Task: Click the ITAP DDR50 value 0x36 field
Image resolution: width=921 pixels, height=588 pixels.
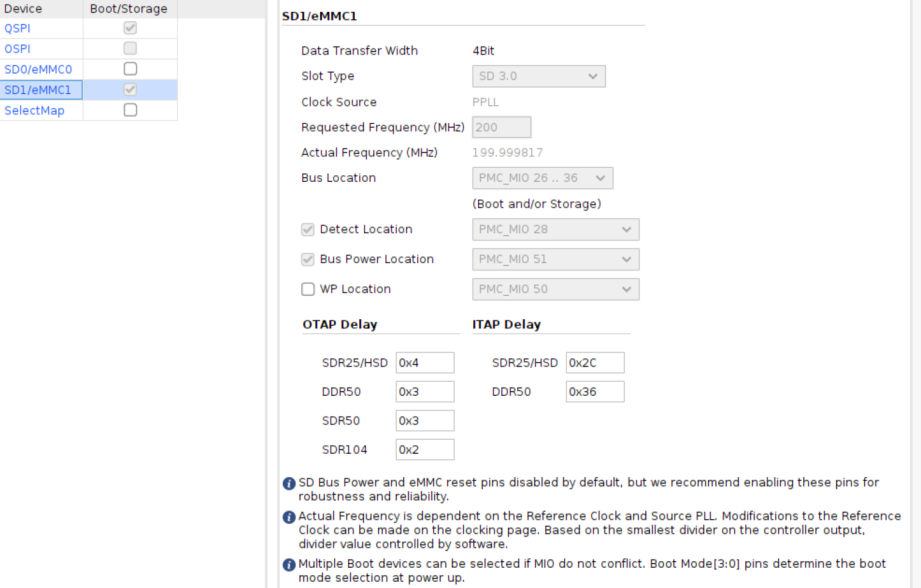Action: coord(595,392)
